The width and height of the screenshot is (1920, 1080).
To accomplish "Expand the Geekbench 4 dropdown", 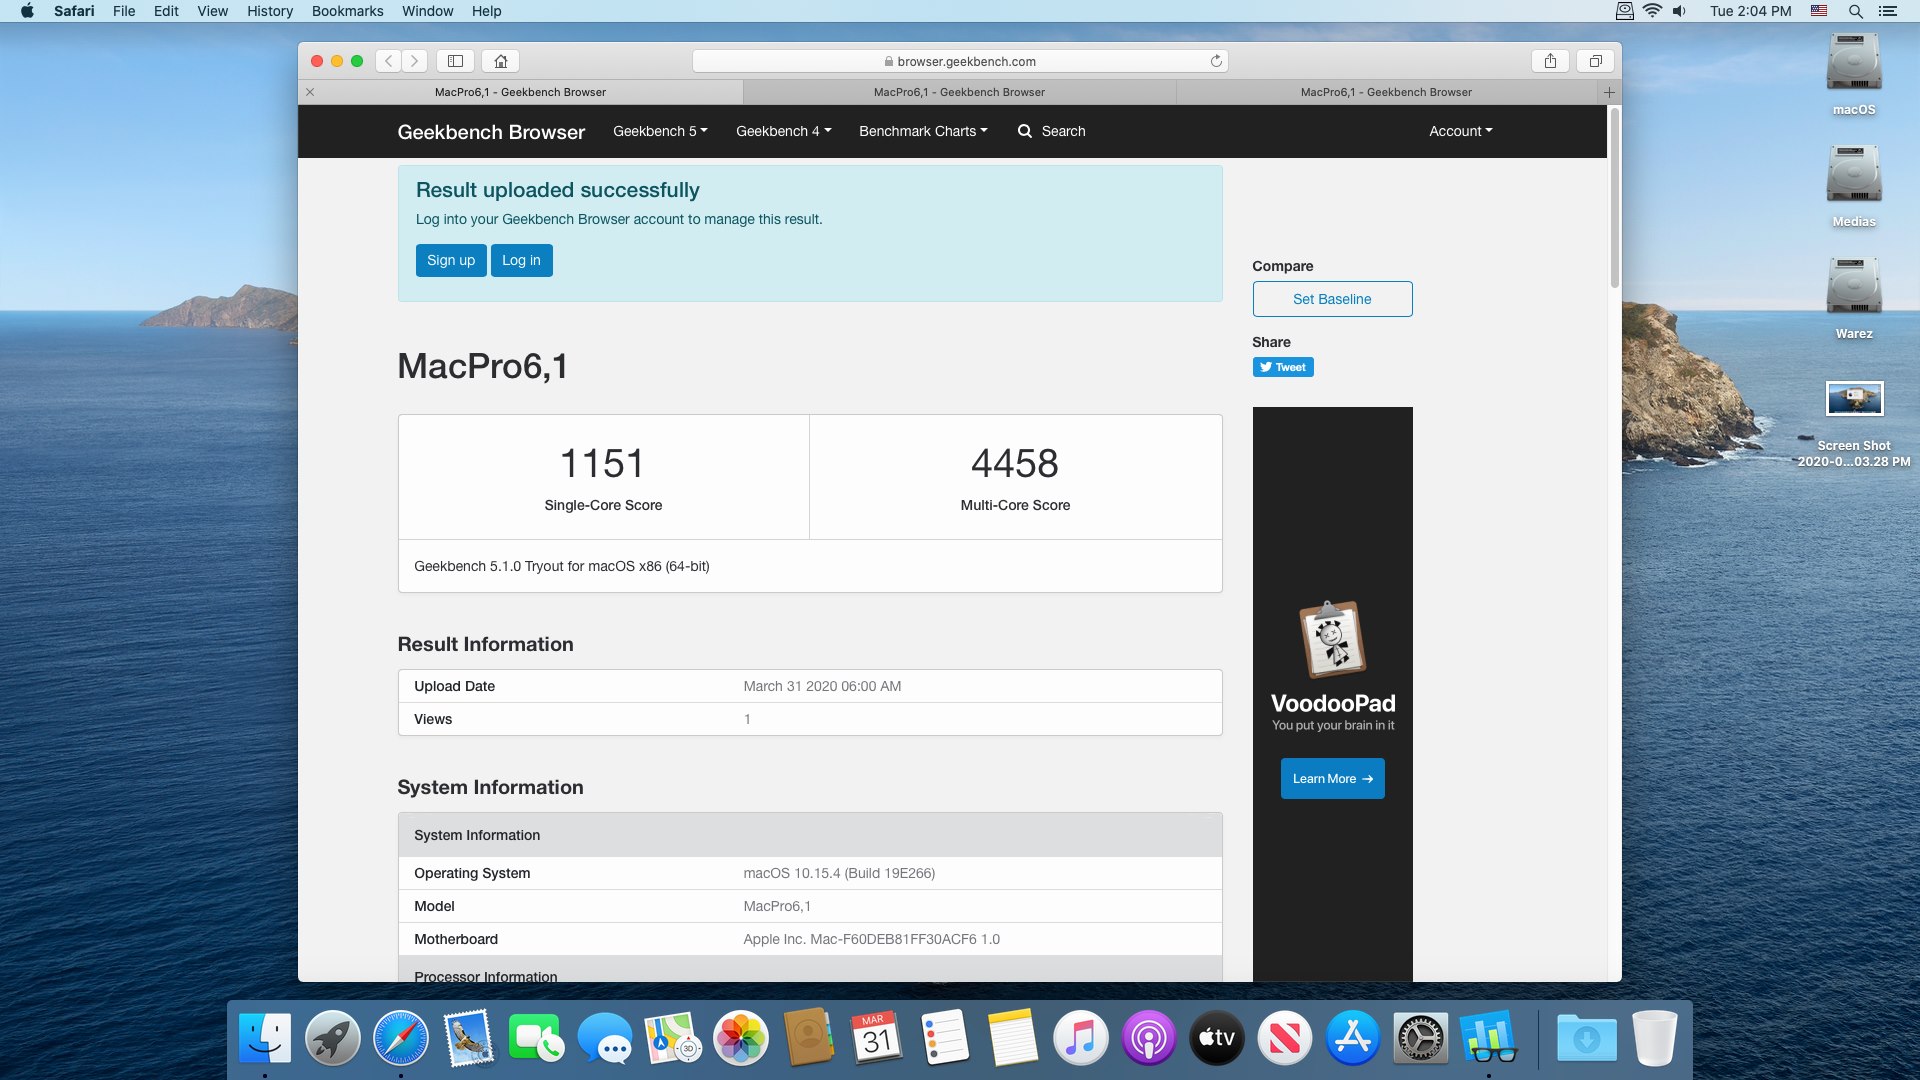I will tap(784, 131).
